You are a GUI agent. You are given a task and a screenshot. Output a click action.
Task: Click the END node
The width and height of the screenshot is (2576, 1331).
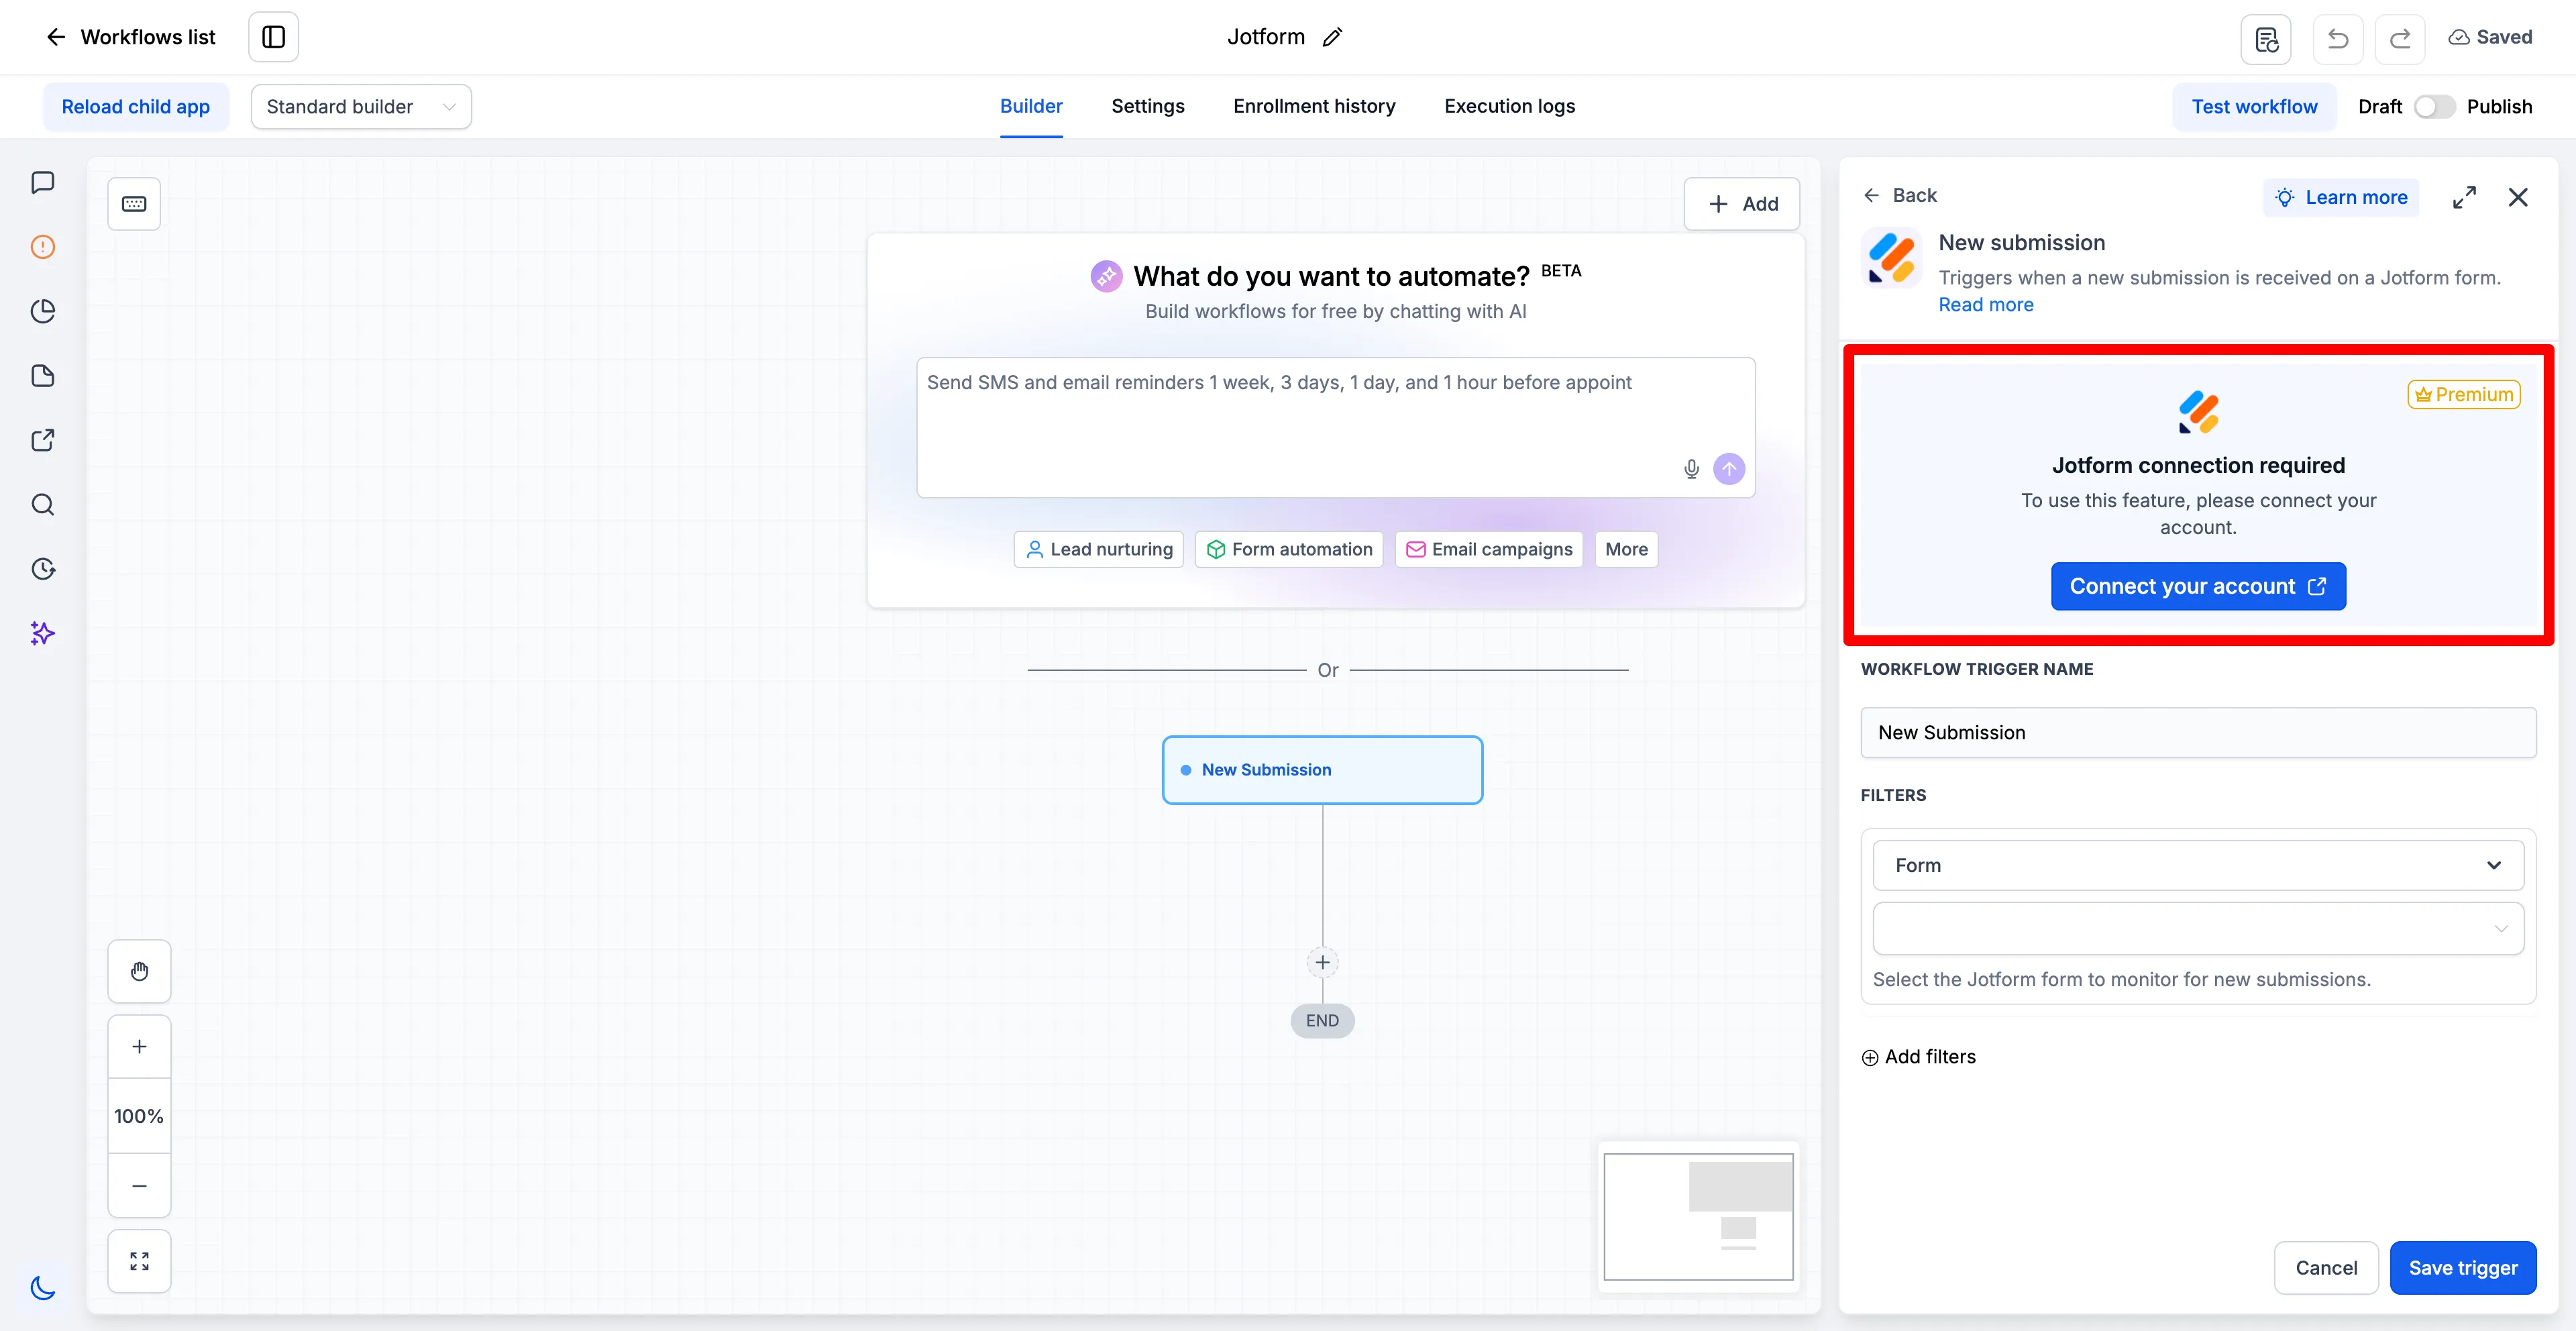coord(1322,1021)
